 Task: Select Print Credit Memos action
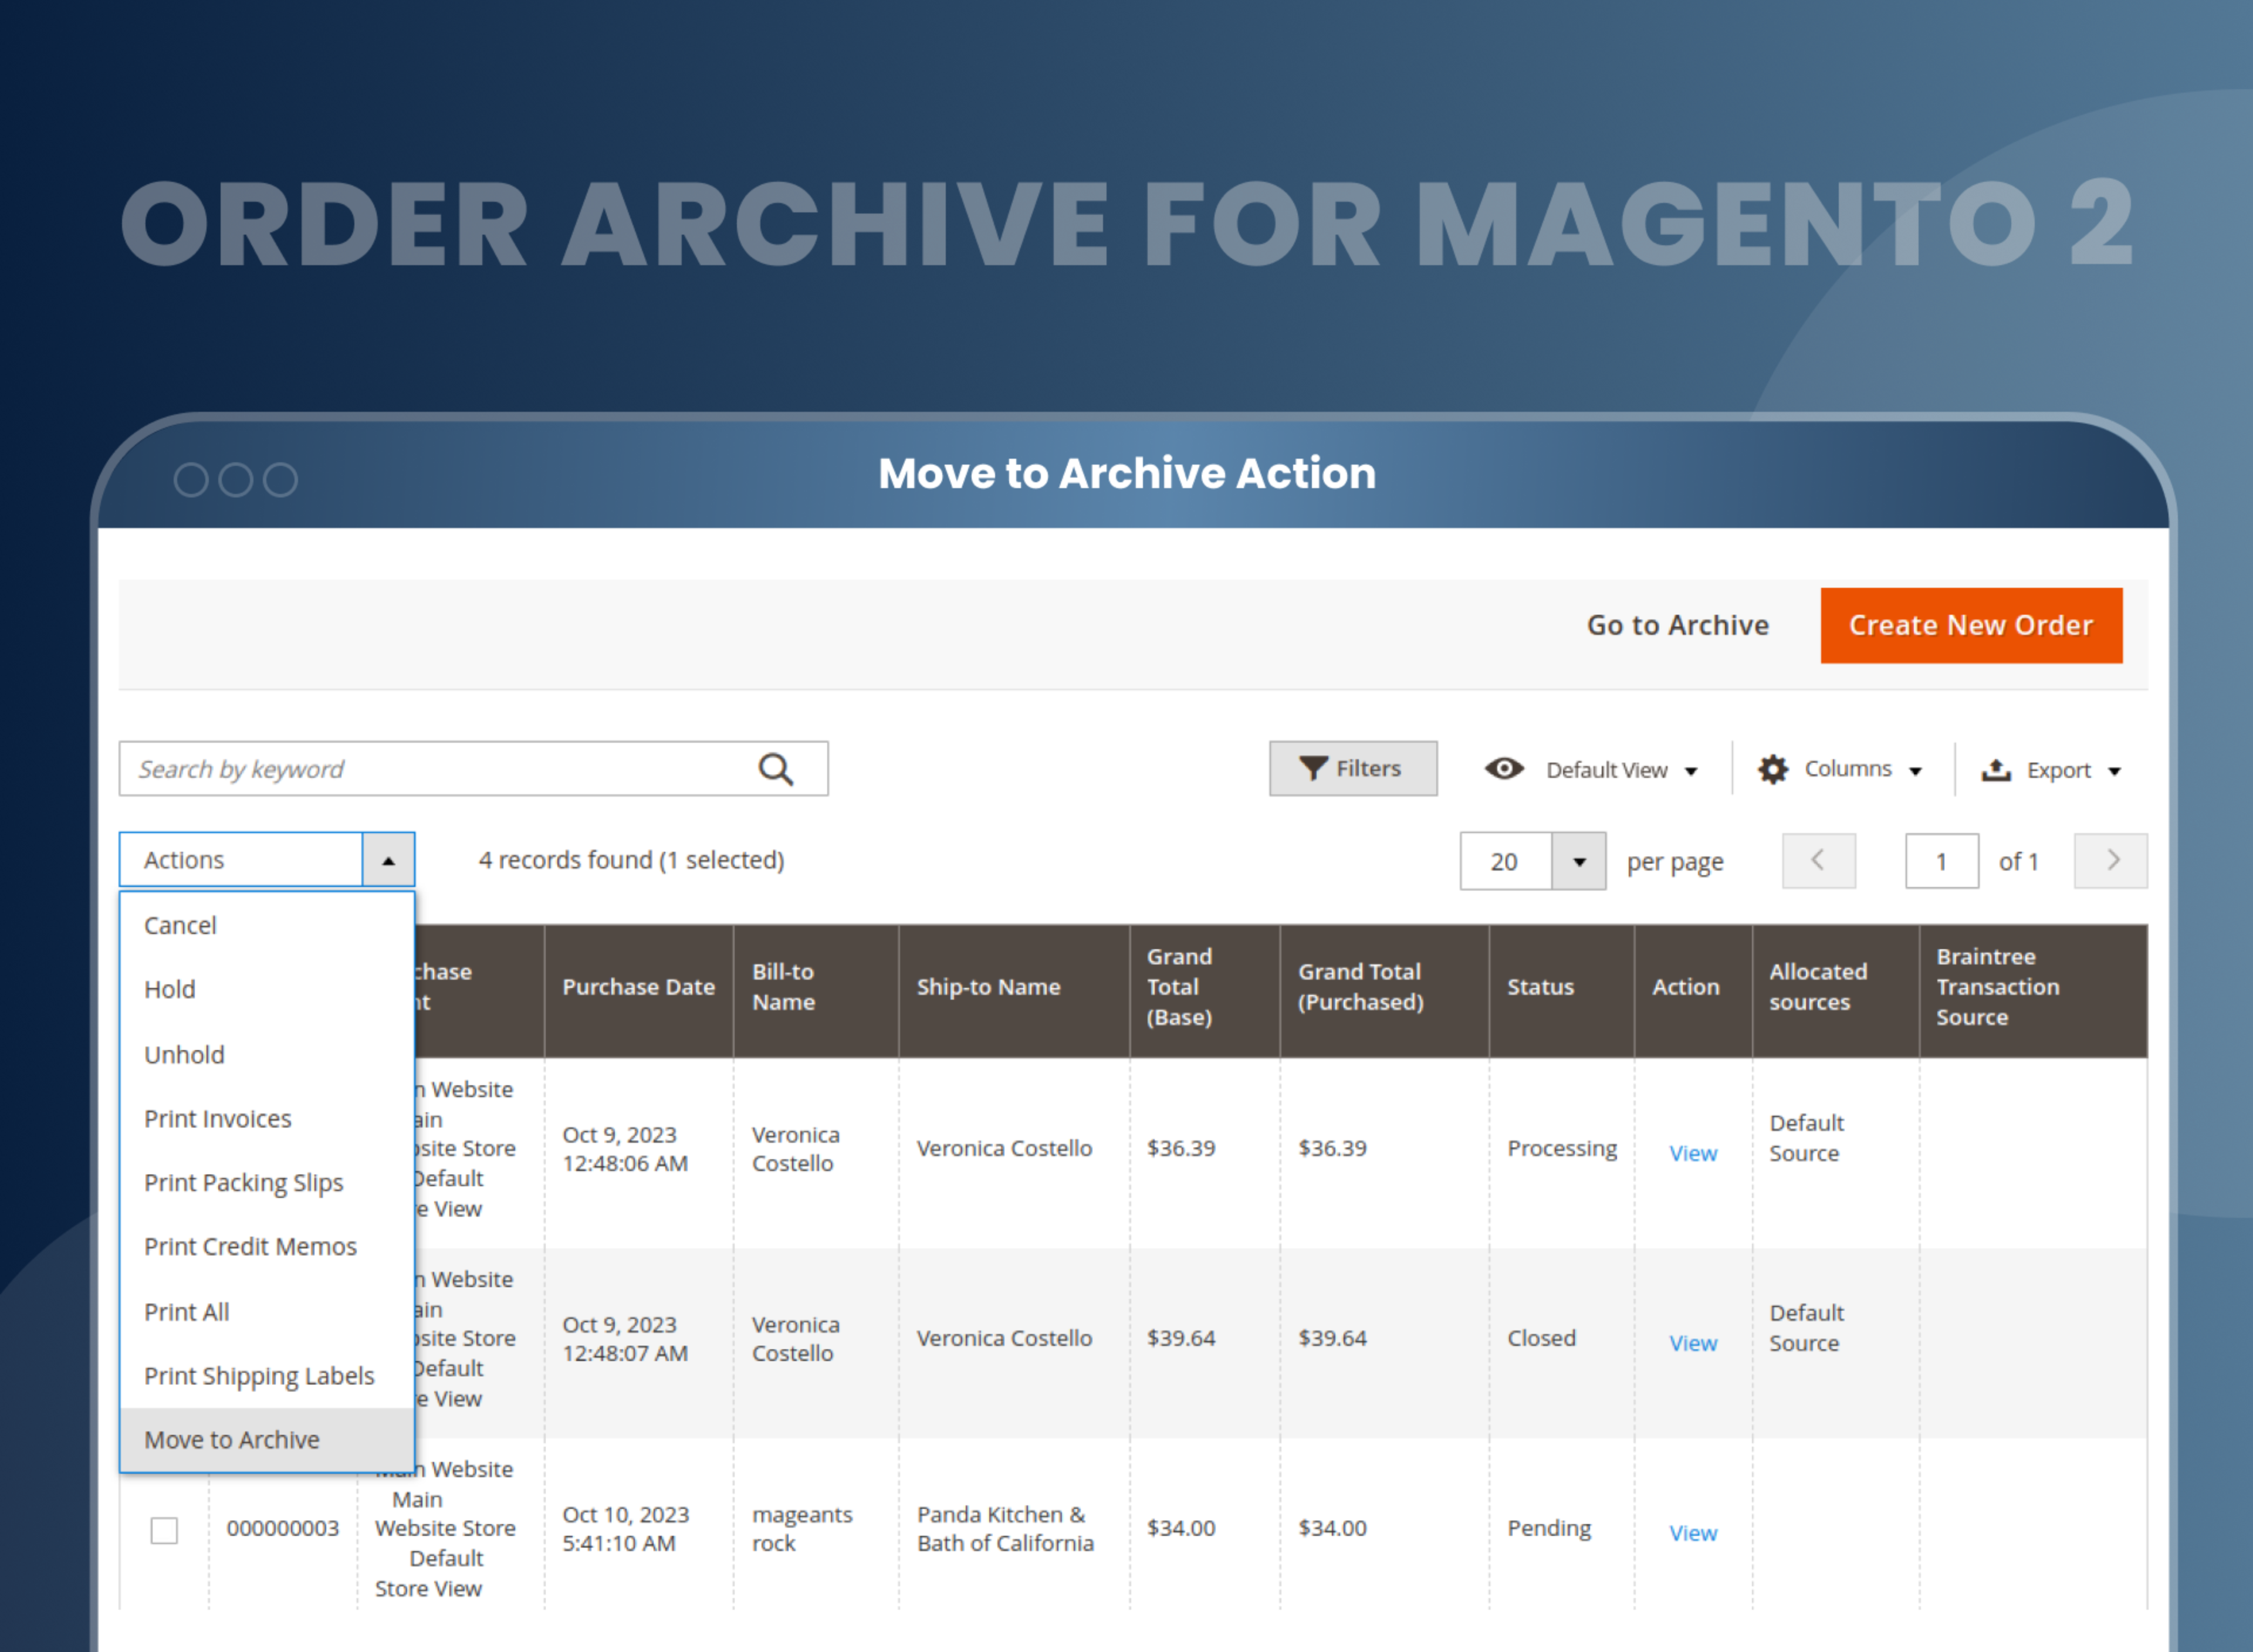[x=267, y=1246]
